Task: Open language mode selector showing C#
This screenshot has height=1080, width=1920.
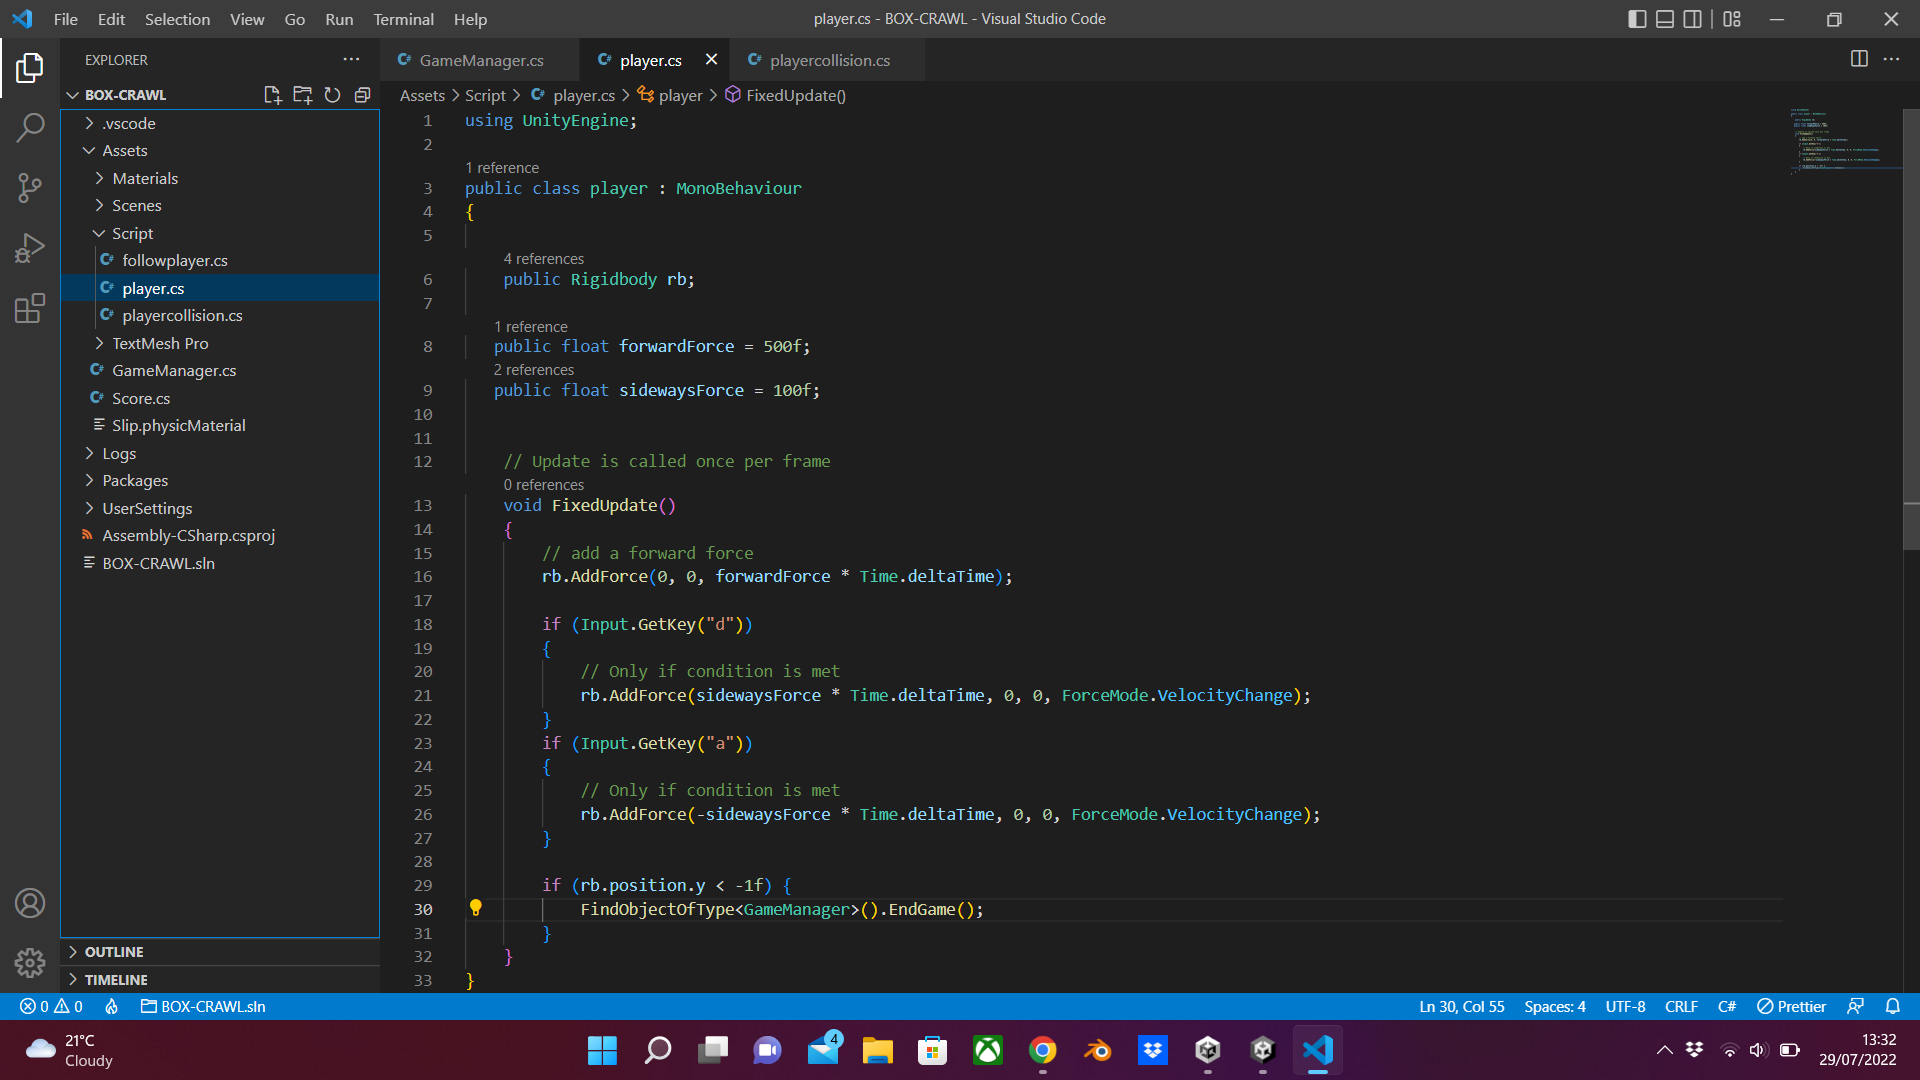Action: click(1727, 1006)
